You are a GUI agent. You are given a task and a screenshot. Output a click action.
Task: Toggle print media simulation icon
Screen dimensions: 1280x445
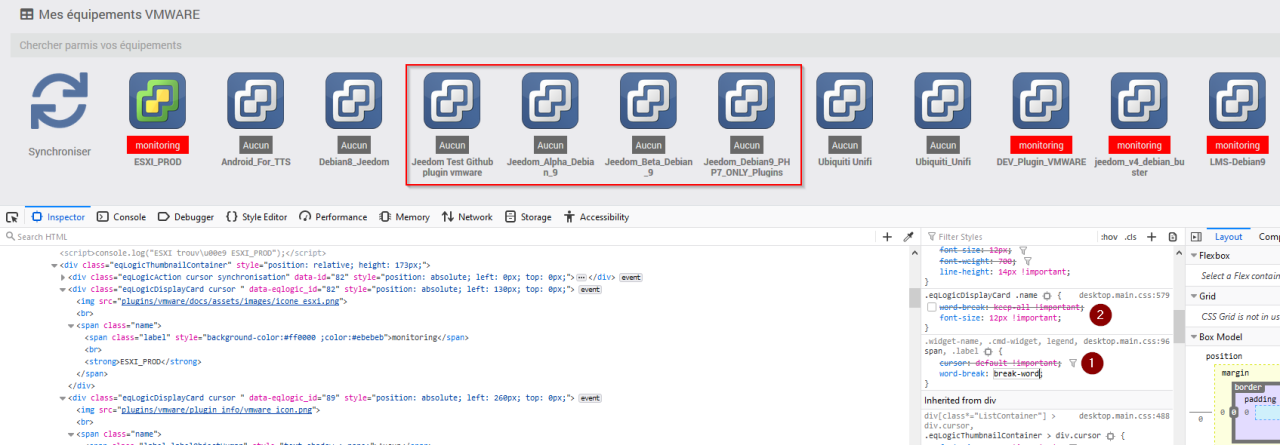pyautogui.click(x=1172, y=237)
